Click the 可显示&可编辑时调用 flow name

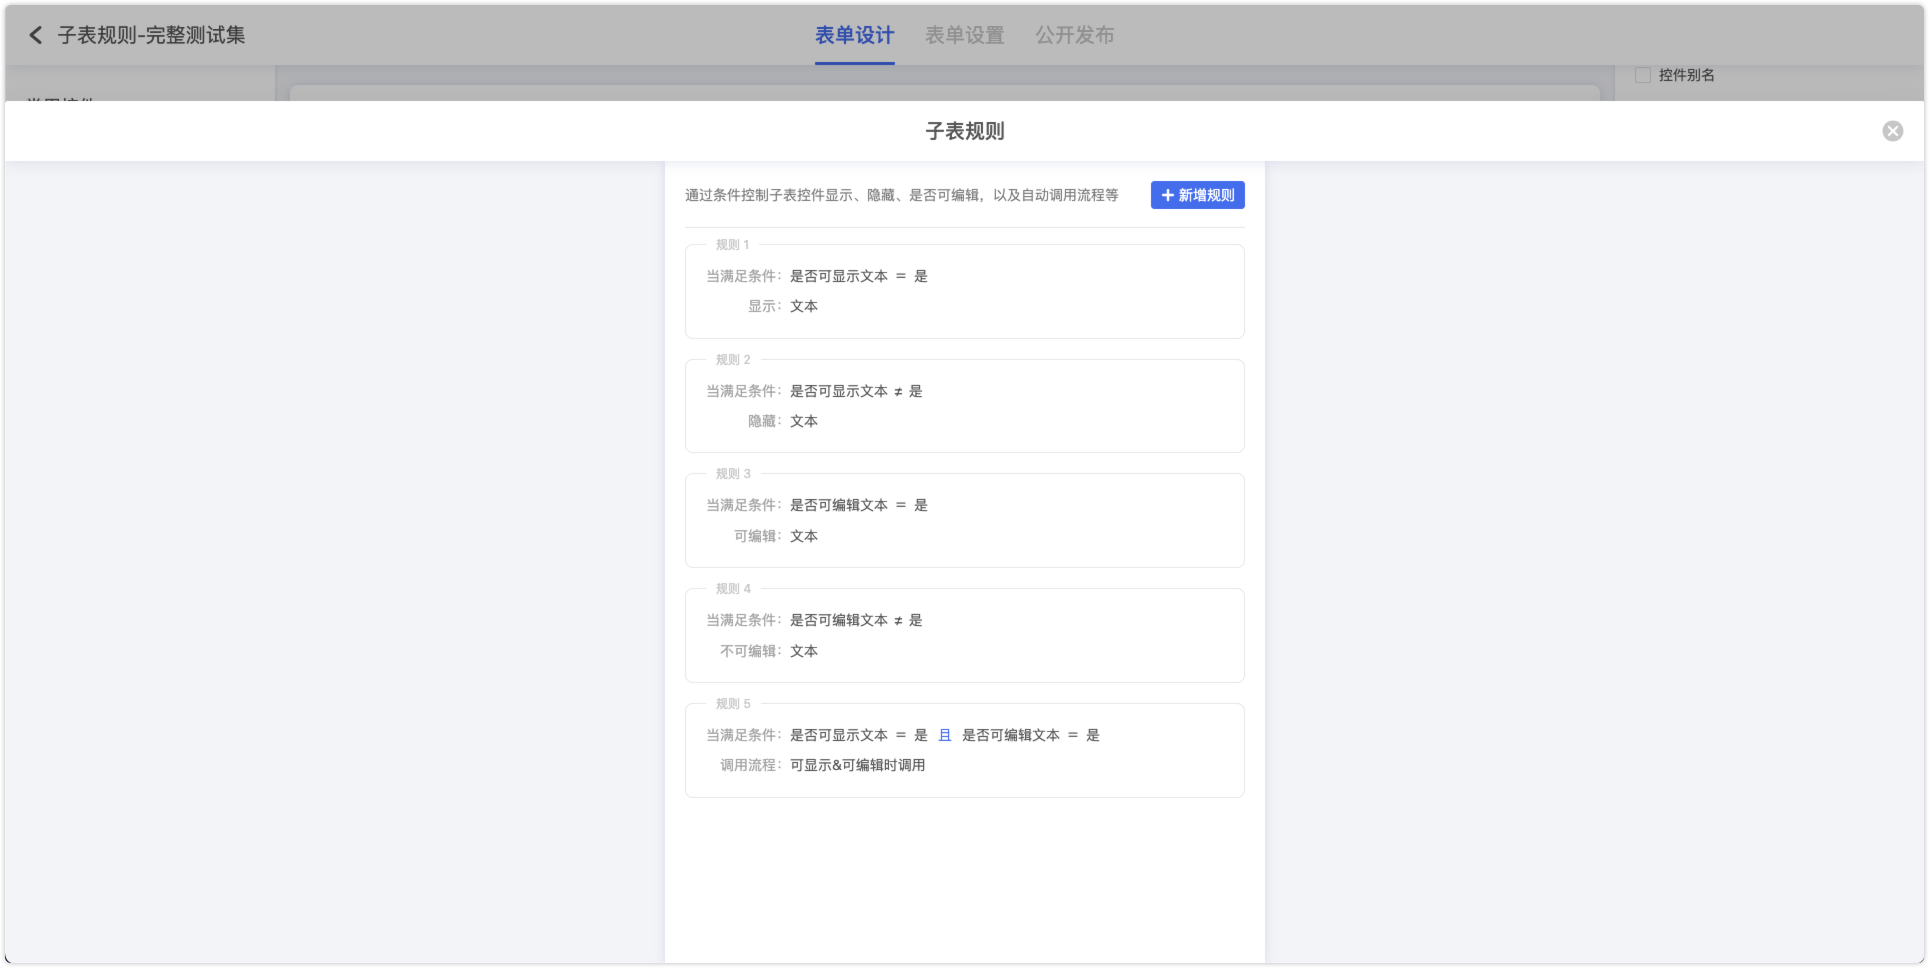coord(857,765)
